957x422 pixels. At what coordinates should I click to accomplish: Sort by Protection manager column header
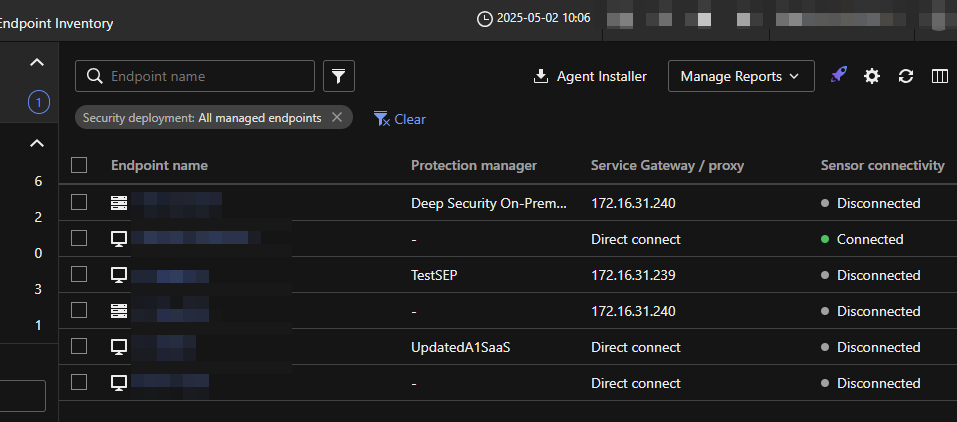pos(474,165)
